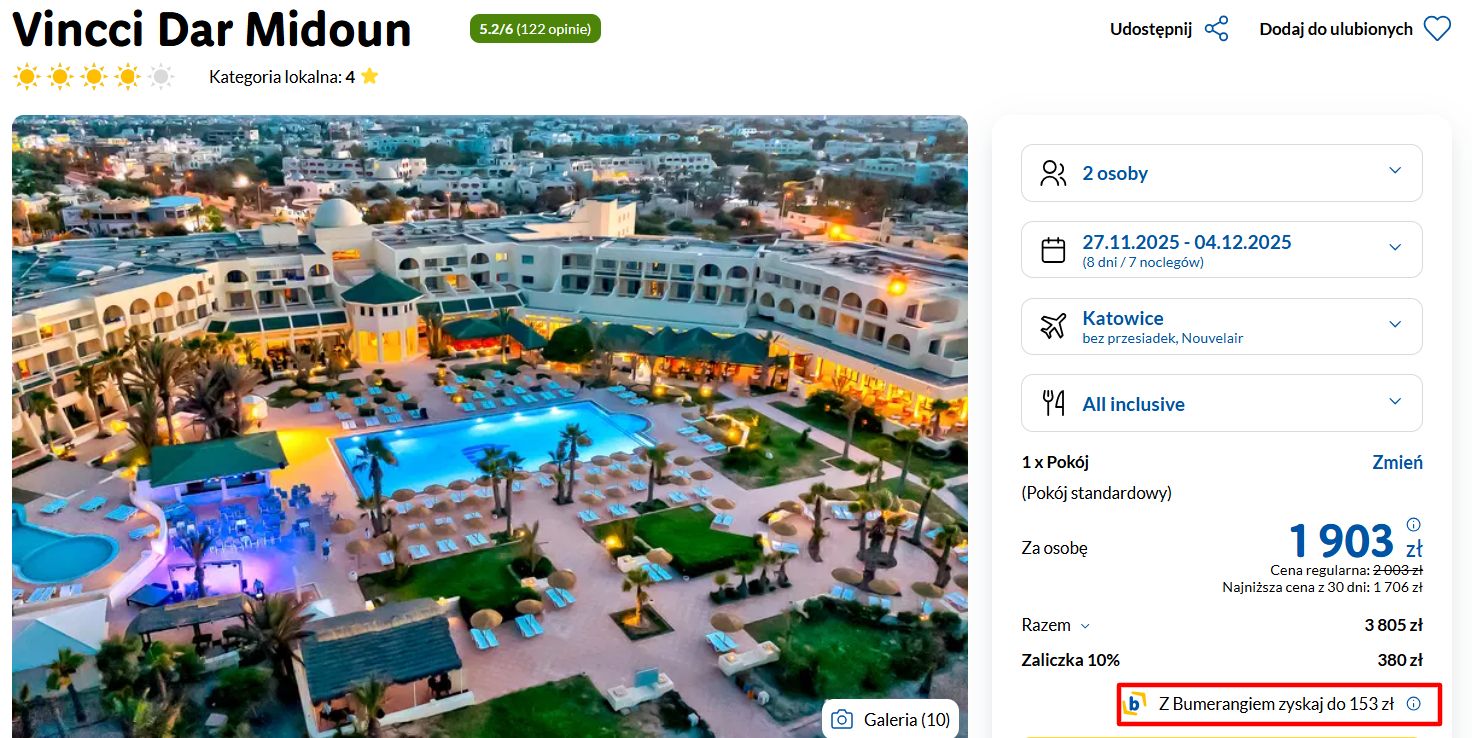Open the 27.11.2025 - 04.12.2025 date dropdown
1472x738 pixels.
click(x=1221, y=249)
